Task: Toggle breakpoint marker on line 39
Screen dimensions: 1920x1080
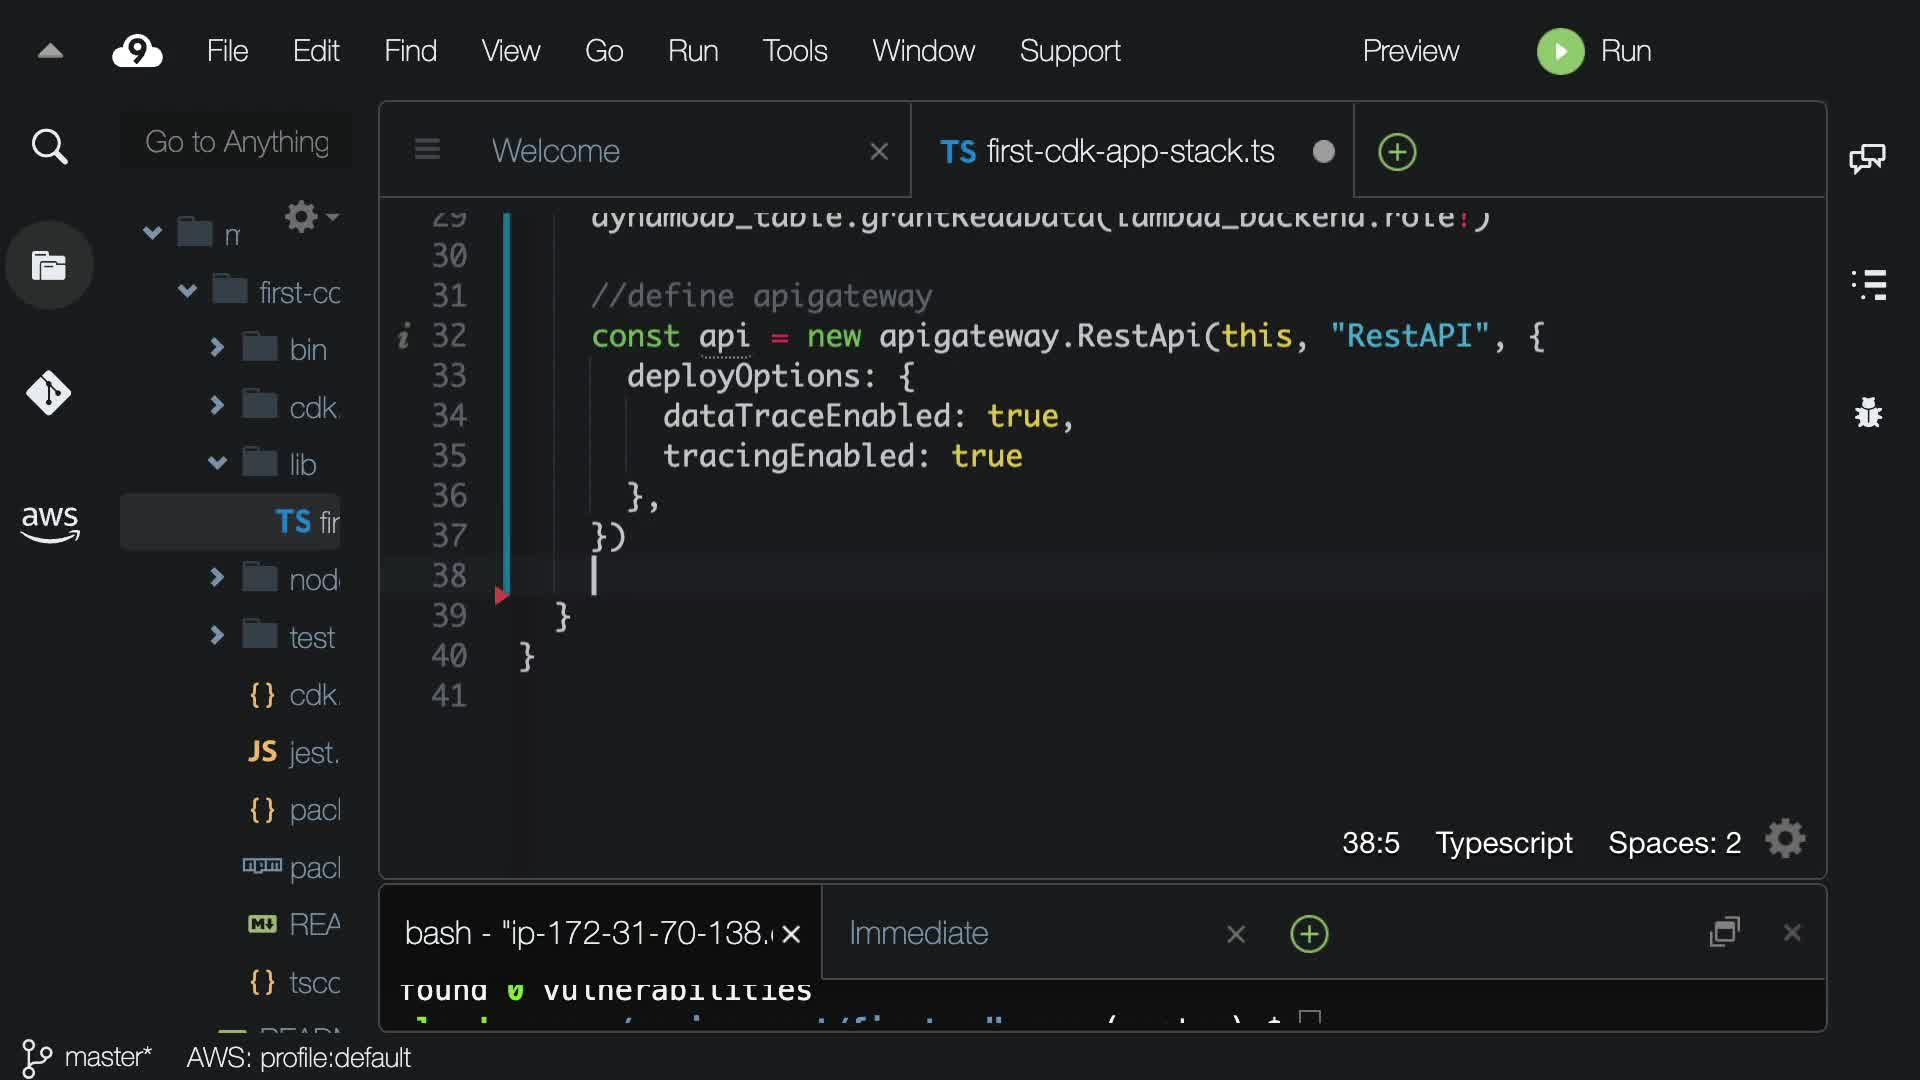Action: [501, 597]
